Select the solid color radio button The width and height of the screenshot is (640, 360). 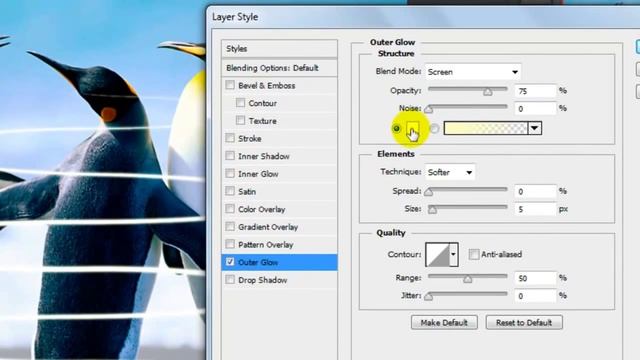click(396, 129)
